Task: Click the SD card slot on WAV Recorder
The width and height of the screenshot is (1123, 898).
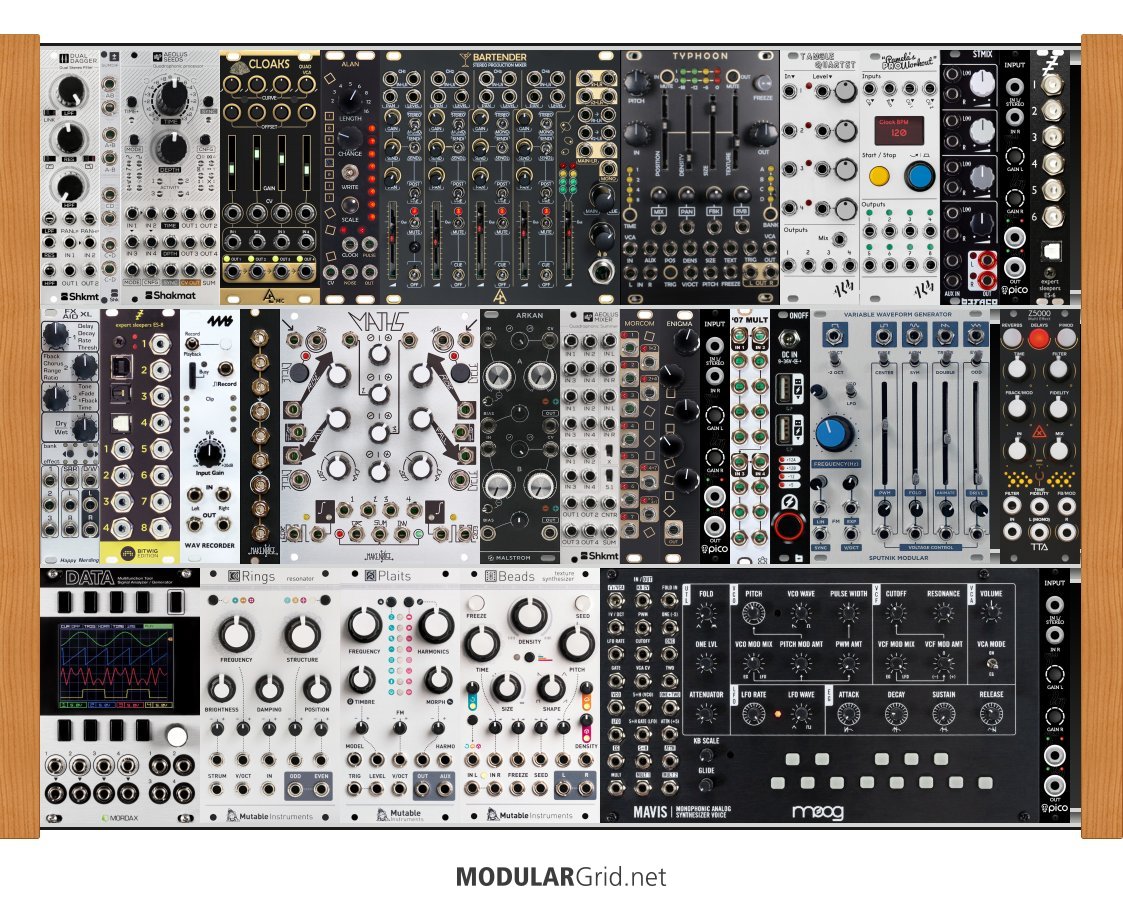Action: click(x=192, y=375)
